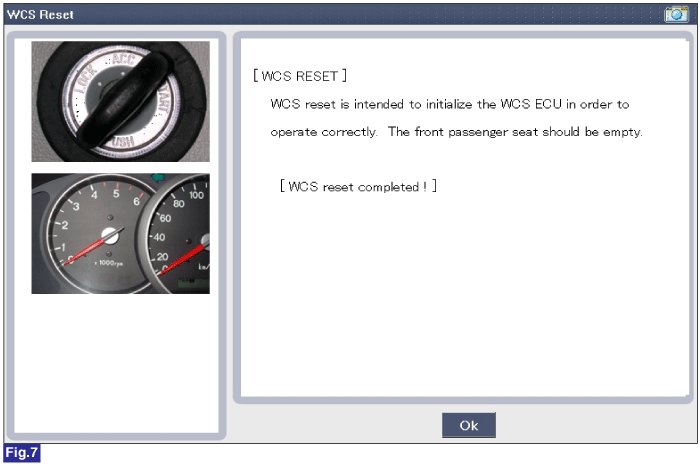700x464 pixels.
Task: Click the Fig.7 label
Action: (22, 453)
